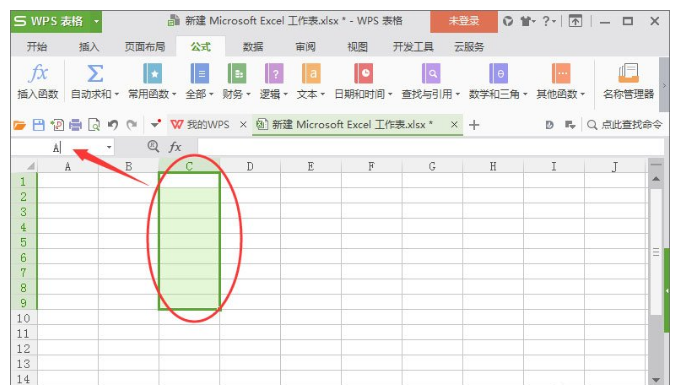
Task: Open the All (全部) functions list
Action: pyautogui.click(x=199, y=81)
